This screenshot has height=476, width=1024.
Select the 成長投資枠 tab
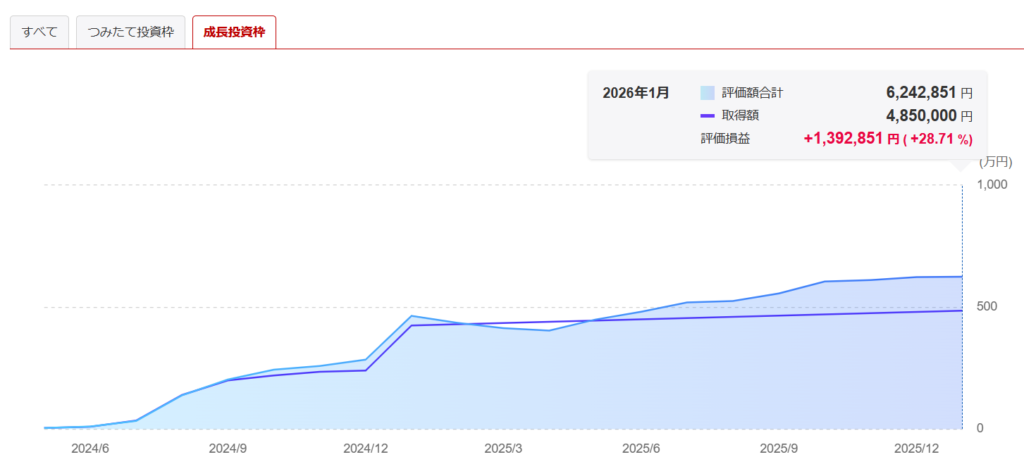tap(233, 32)
